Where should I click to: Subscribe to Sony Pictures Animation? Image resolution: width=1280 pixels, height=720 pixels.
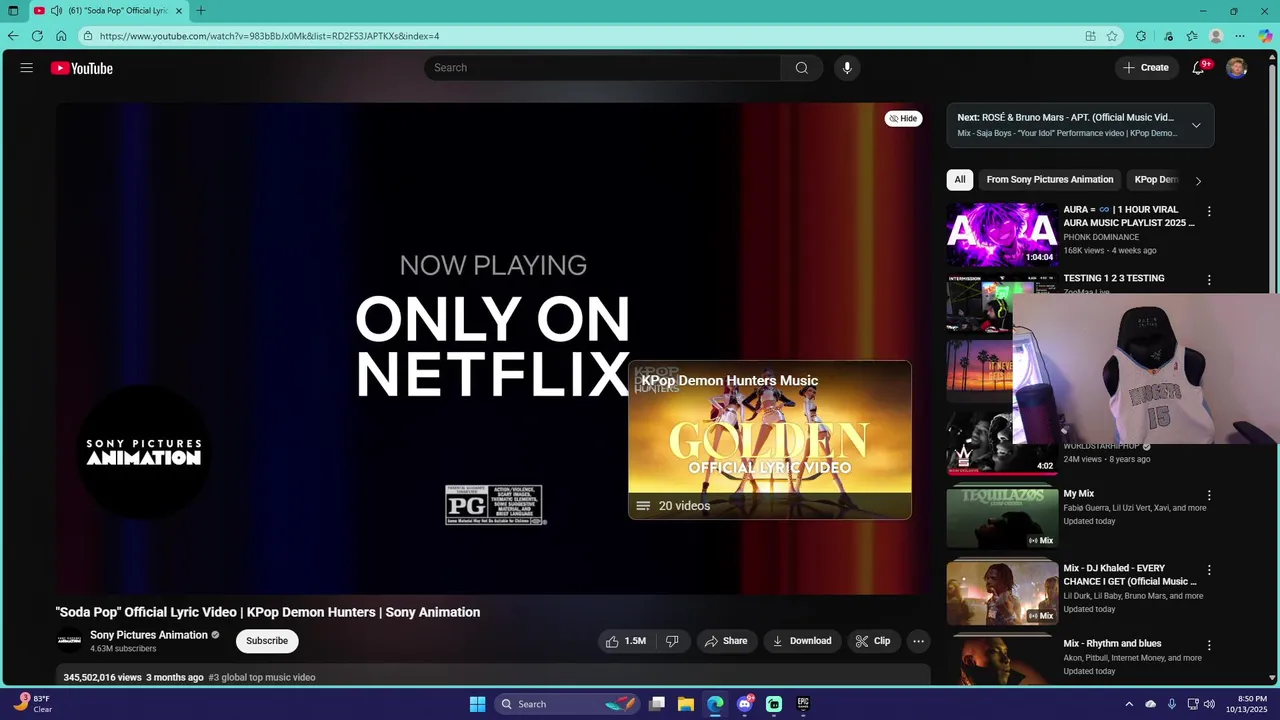[267, 641]
